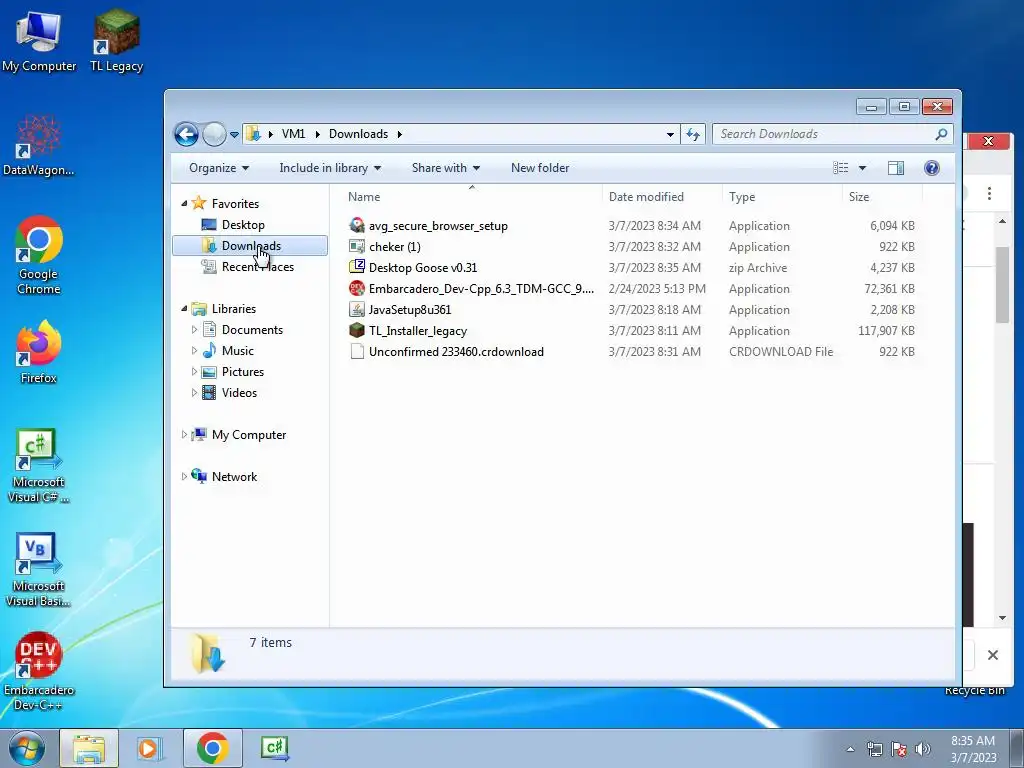Launch Firefox from the desktop
1024x768 pixels.
(x=39, y=352)
